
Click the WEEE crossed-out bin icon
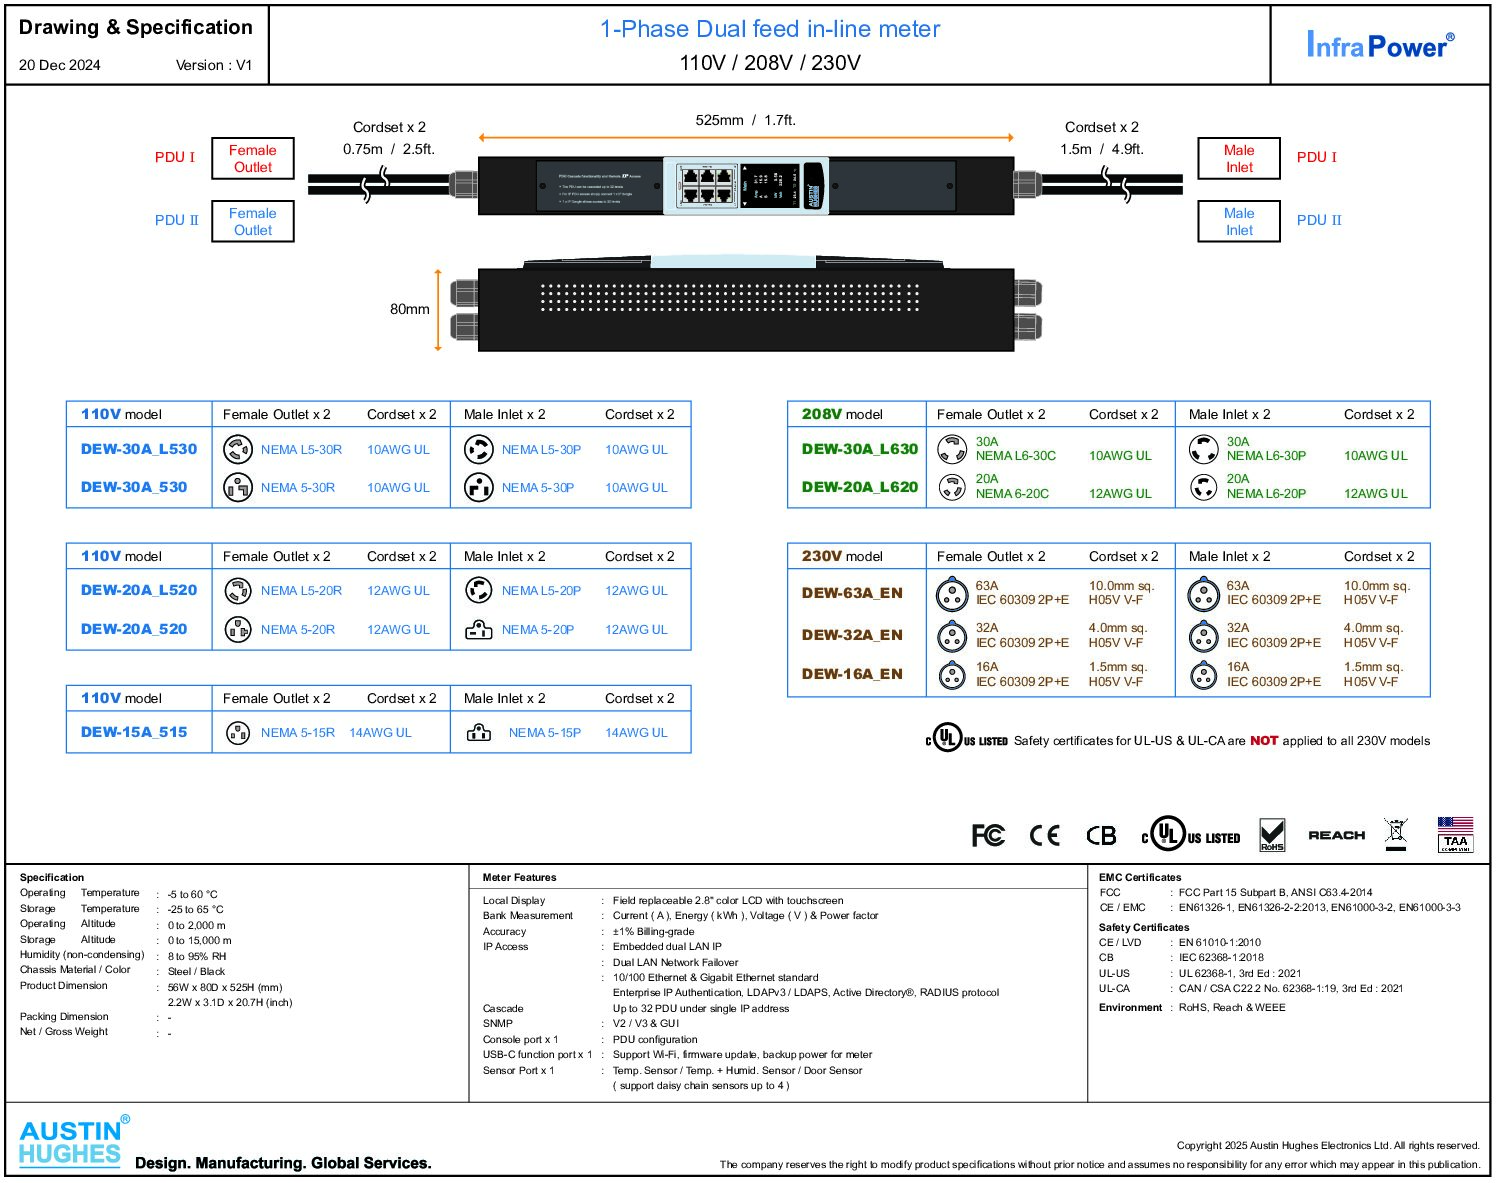(x=1396, y=834)
